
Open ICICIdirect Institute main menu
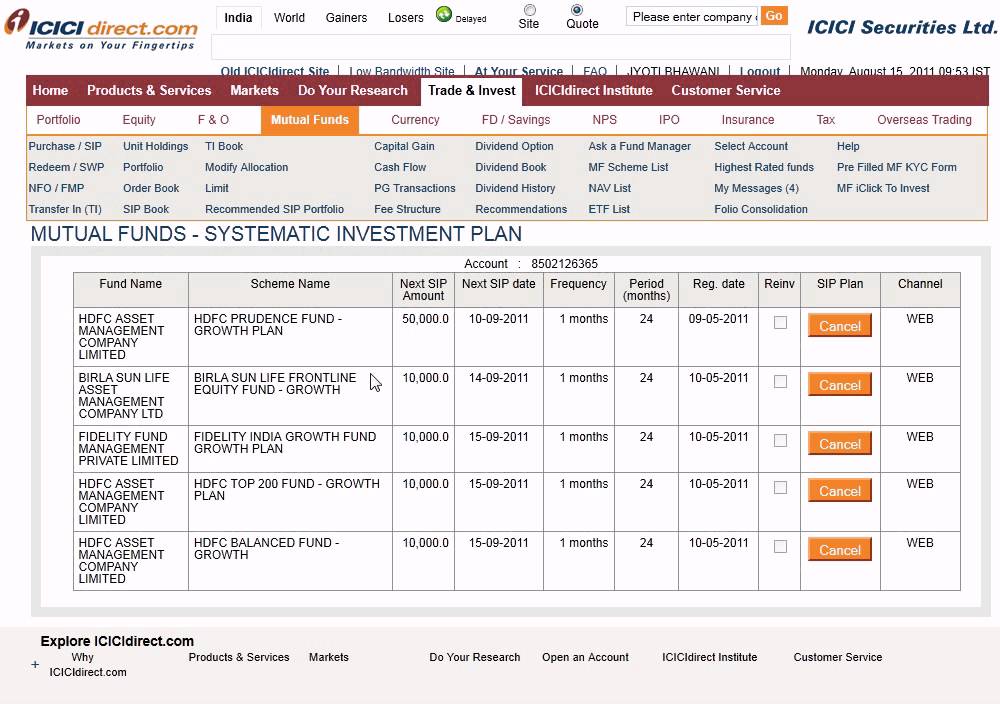point(594,91)
